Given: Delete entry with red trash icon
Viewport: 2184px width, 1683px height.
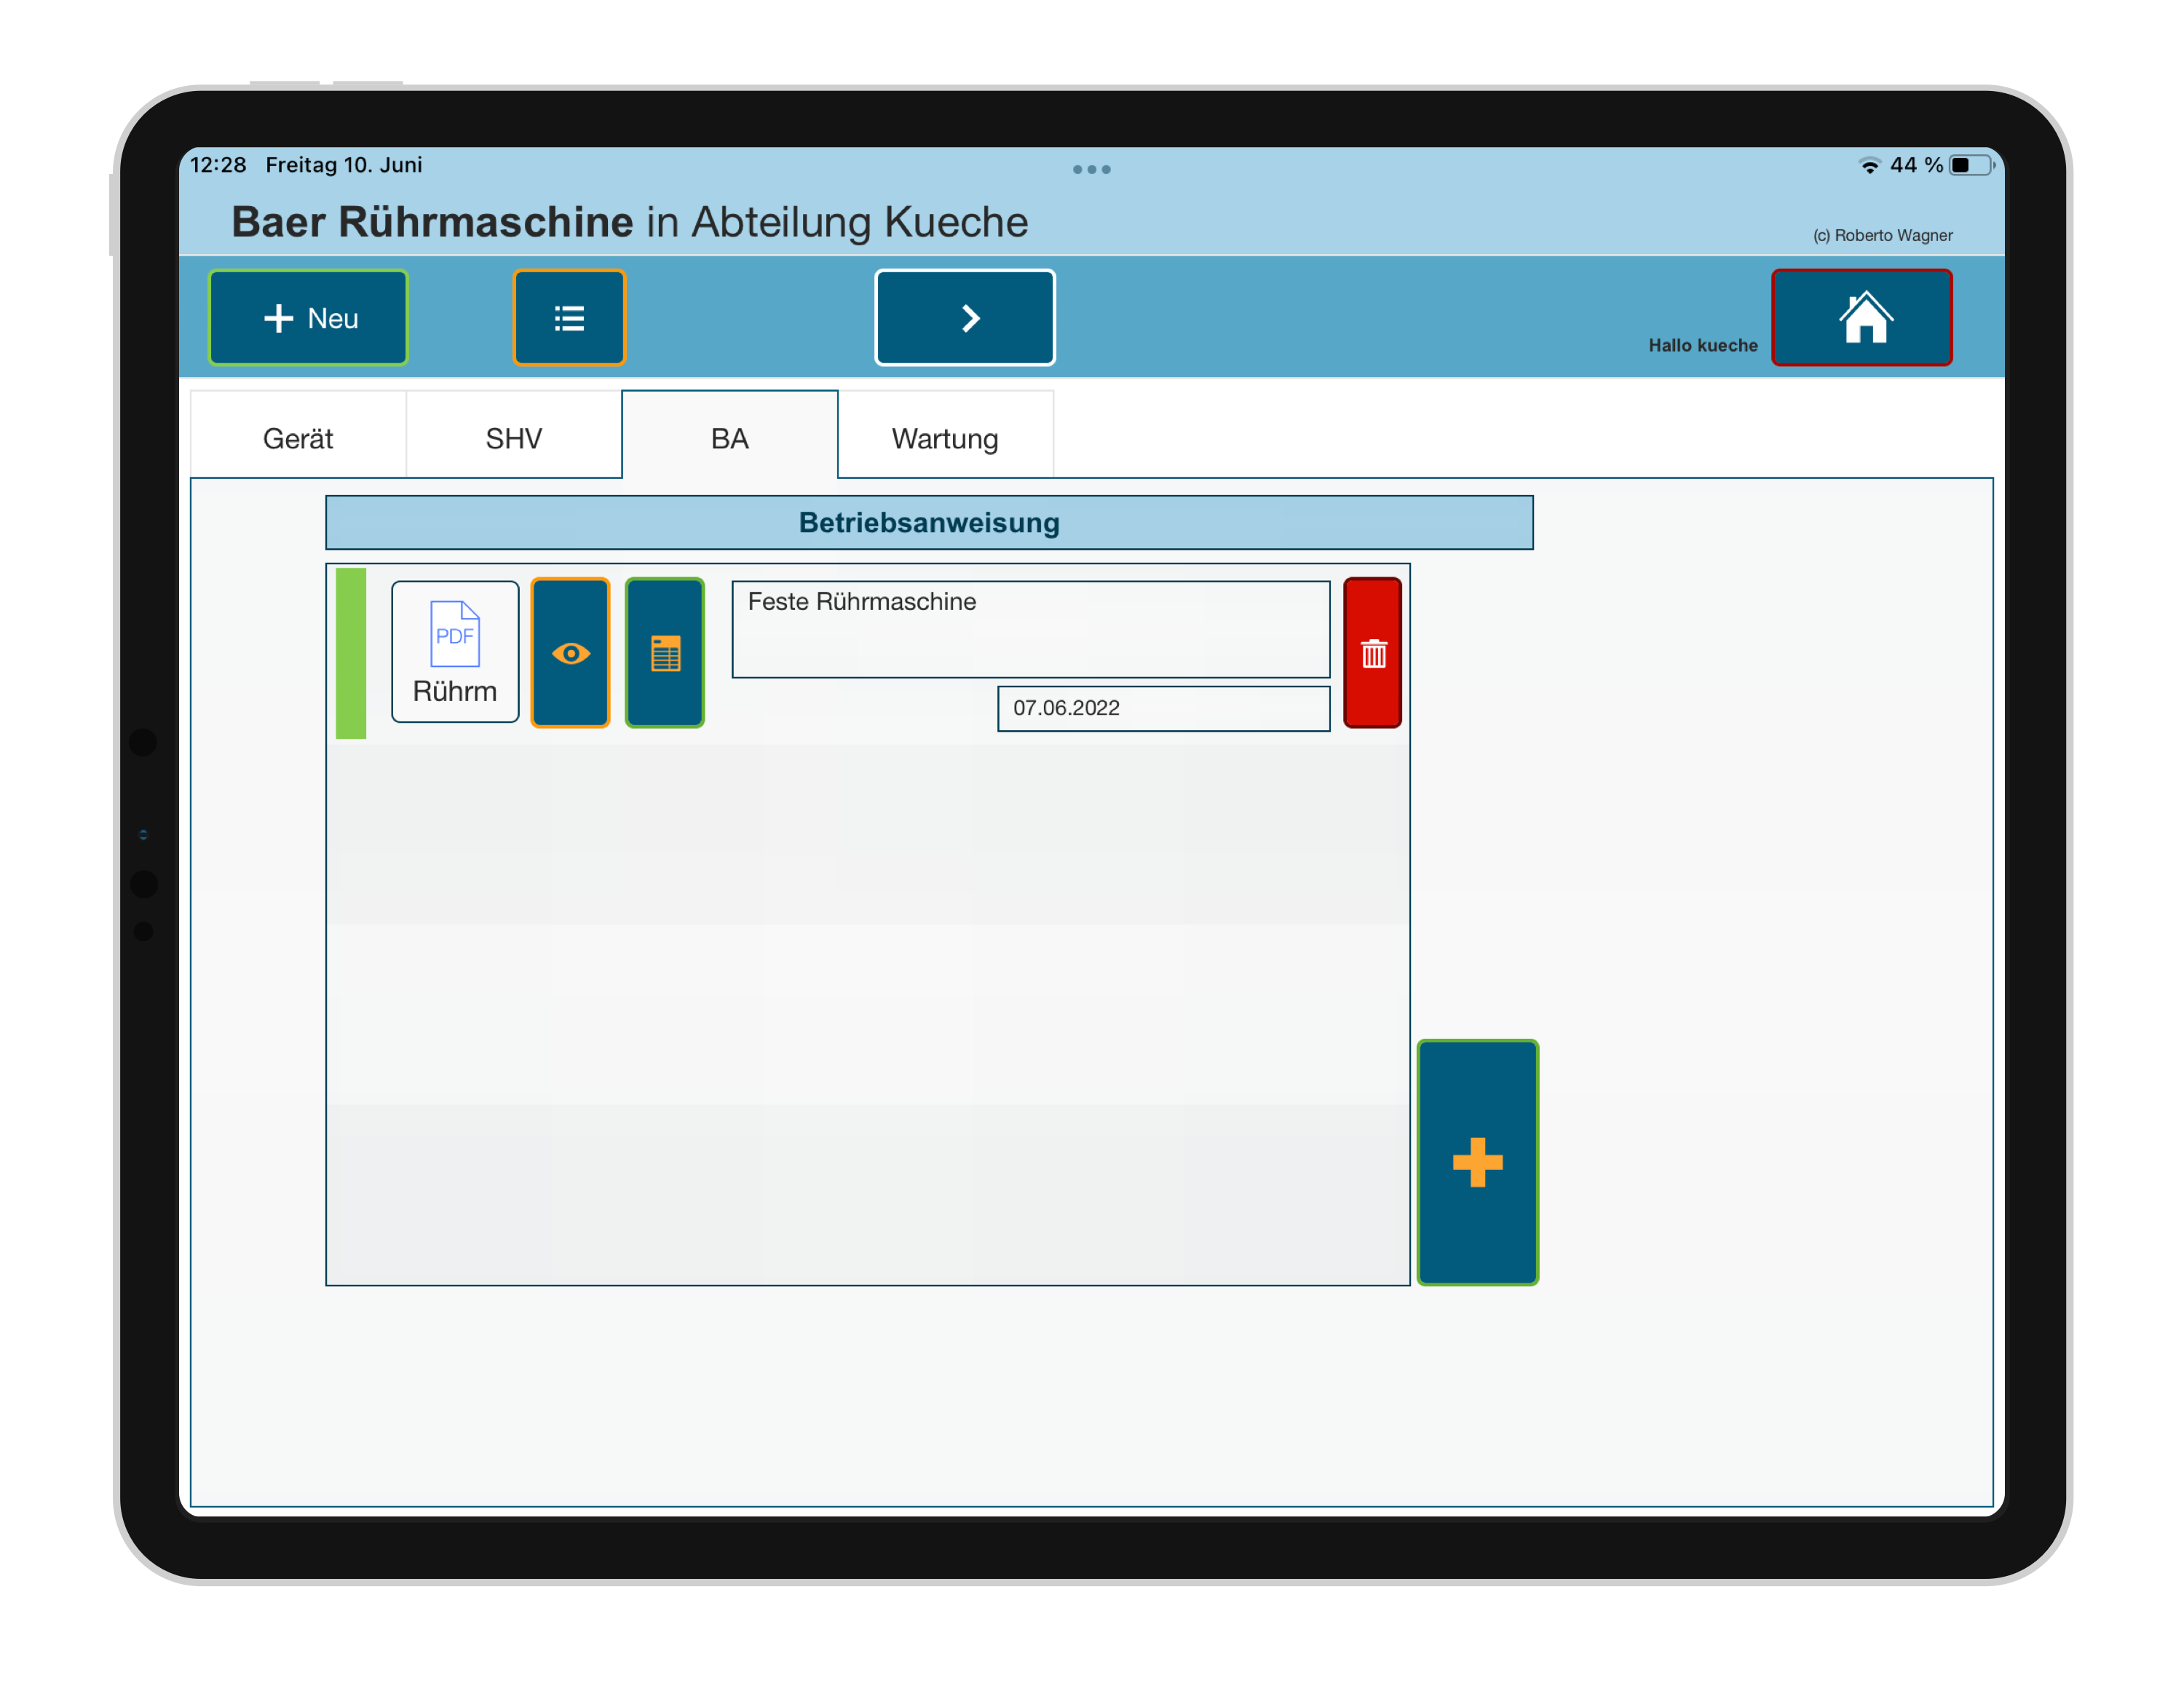Looking at the screenshot, I should tap(1372, 653).
